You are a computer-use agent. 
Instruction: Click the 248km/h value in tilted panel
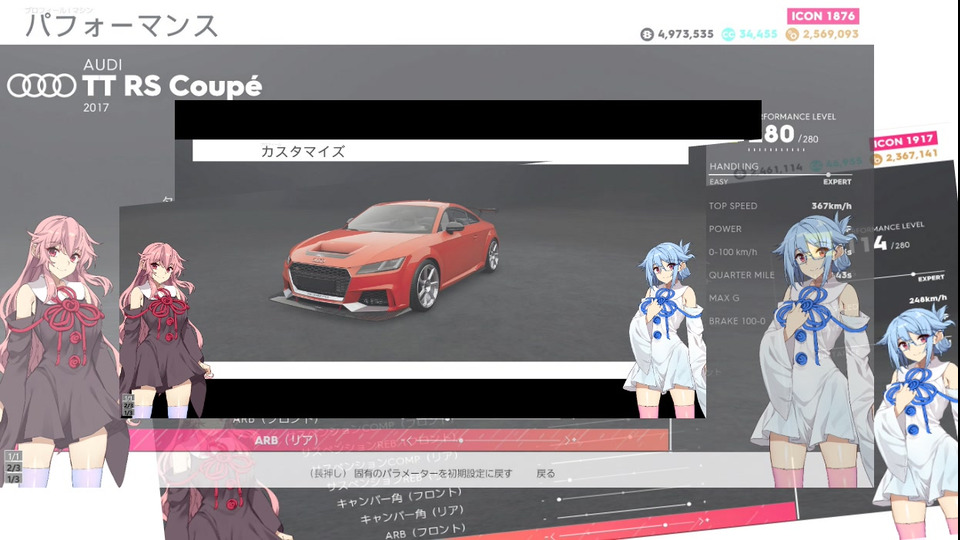tap(928, 299)
